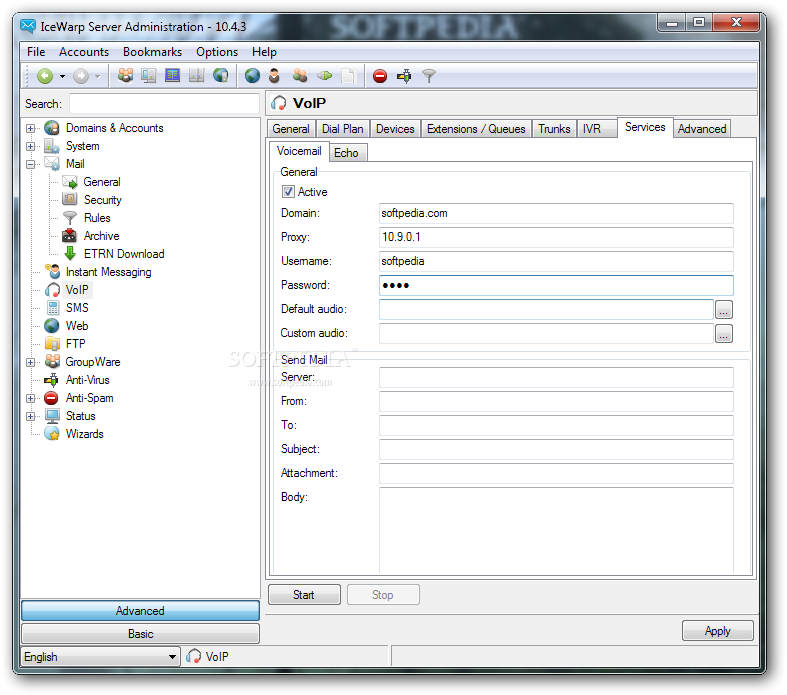Click the green Back arrow in toolbar
Viewport: 787px width, 695px height.
pyautogui.click(x=45, y=76)
